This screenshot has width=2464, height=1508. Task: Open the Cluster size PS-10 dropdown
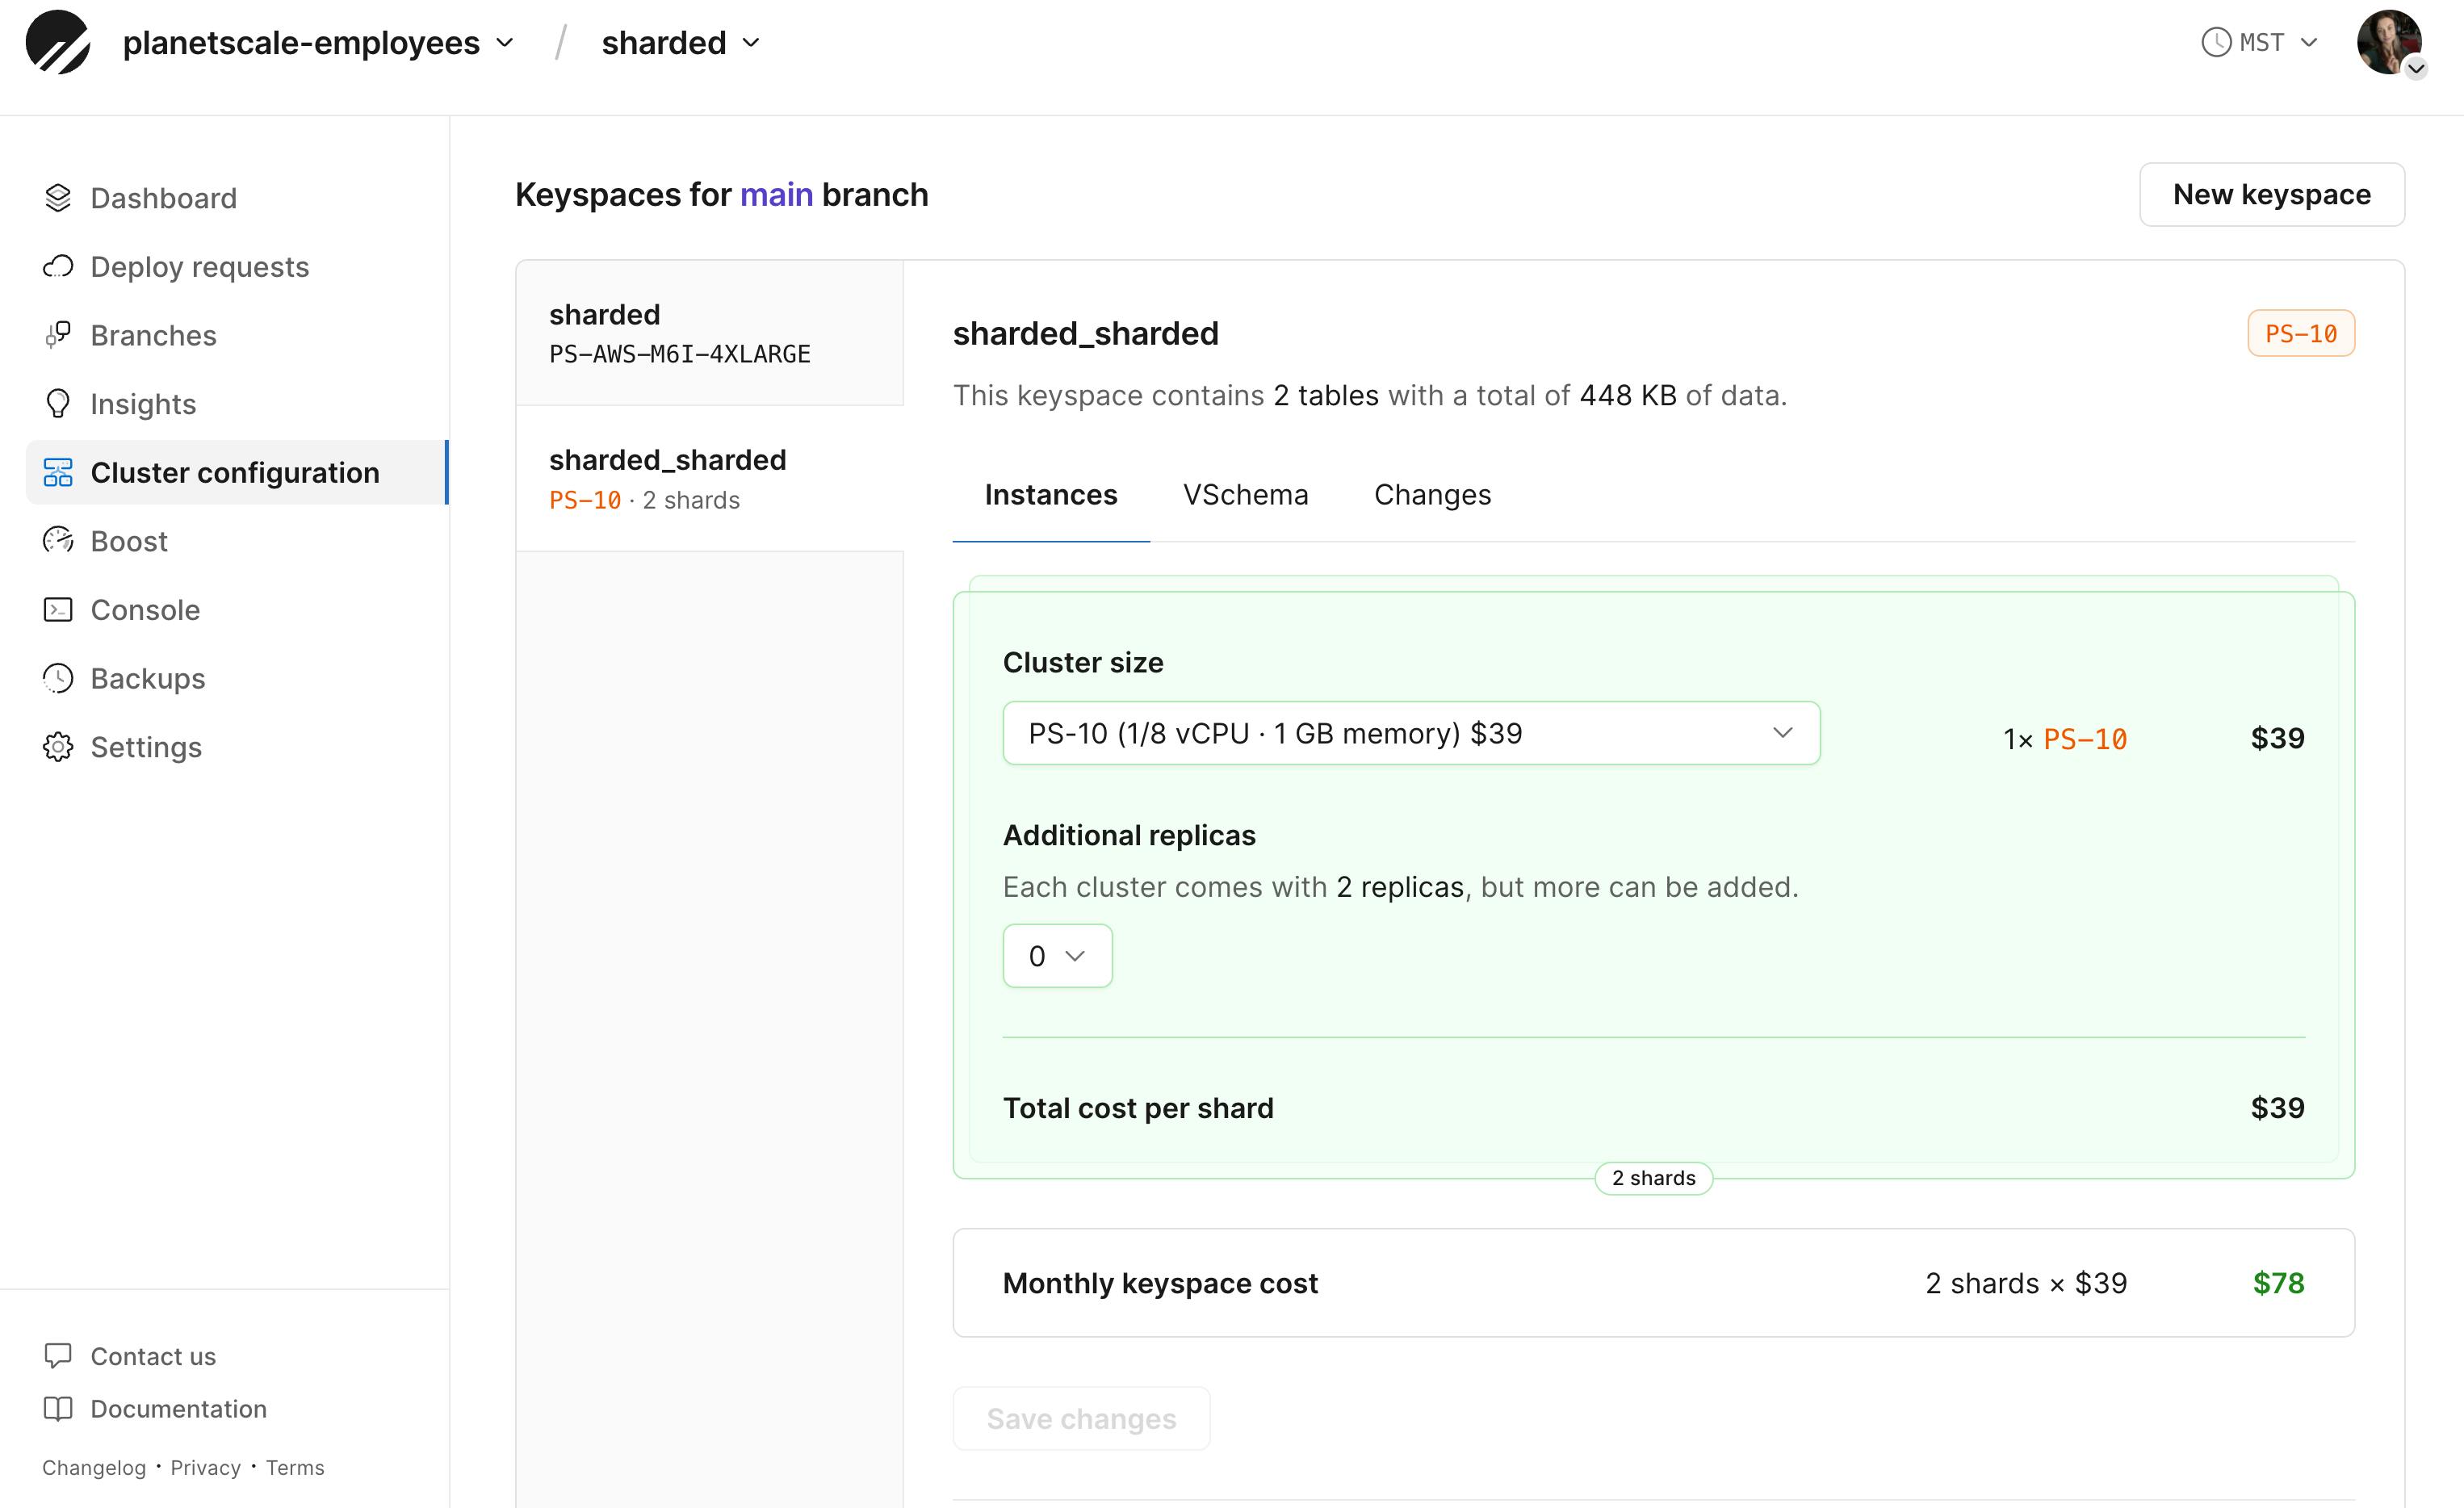(x=1411, y=733)
